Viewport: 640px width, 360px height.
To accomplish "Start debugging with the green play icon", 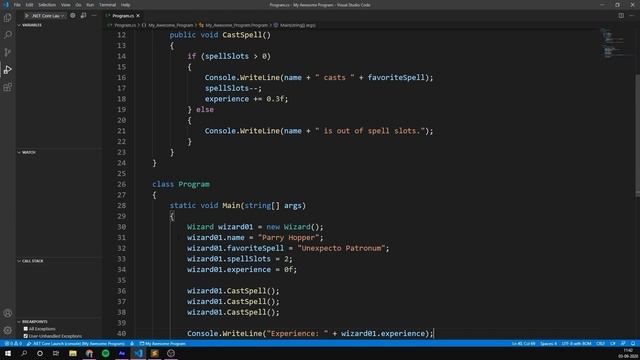I will point(27,16).
